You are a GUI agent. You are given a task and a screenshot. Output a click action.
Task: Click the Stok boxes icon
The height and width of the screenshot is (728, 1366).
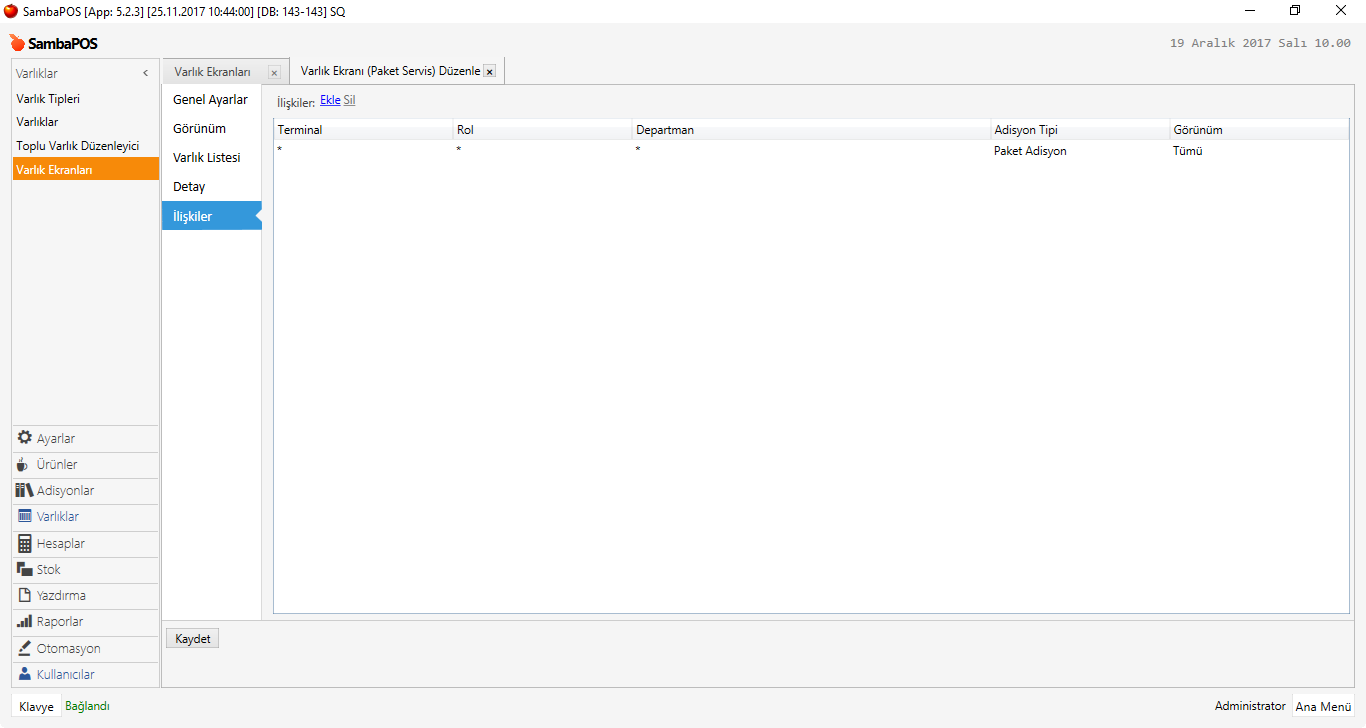25,569
